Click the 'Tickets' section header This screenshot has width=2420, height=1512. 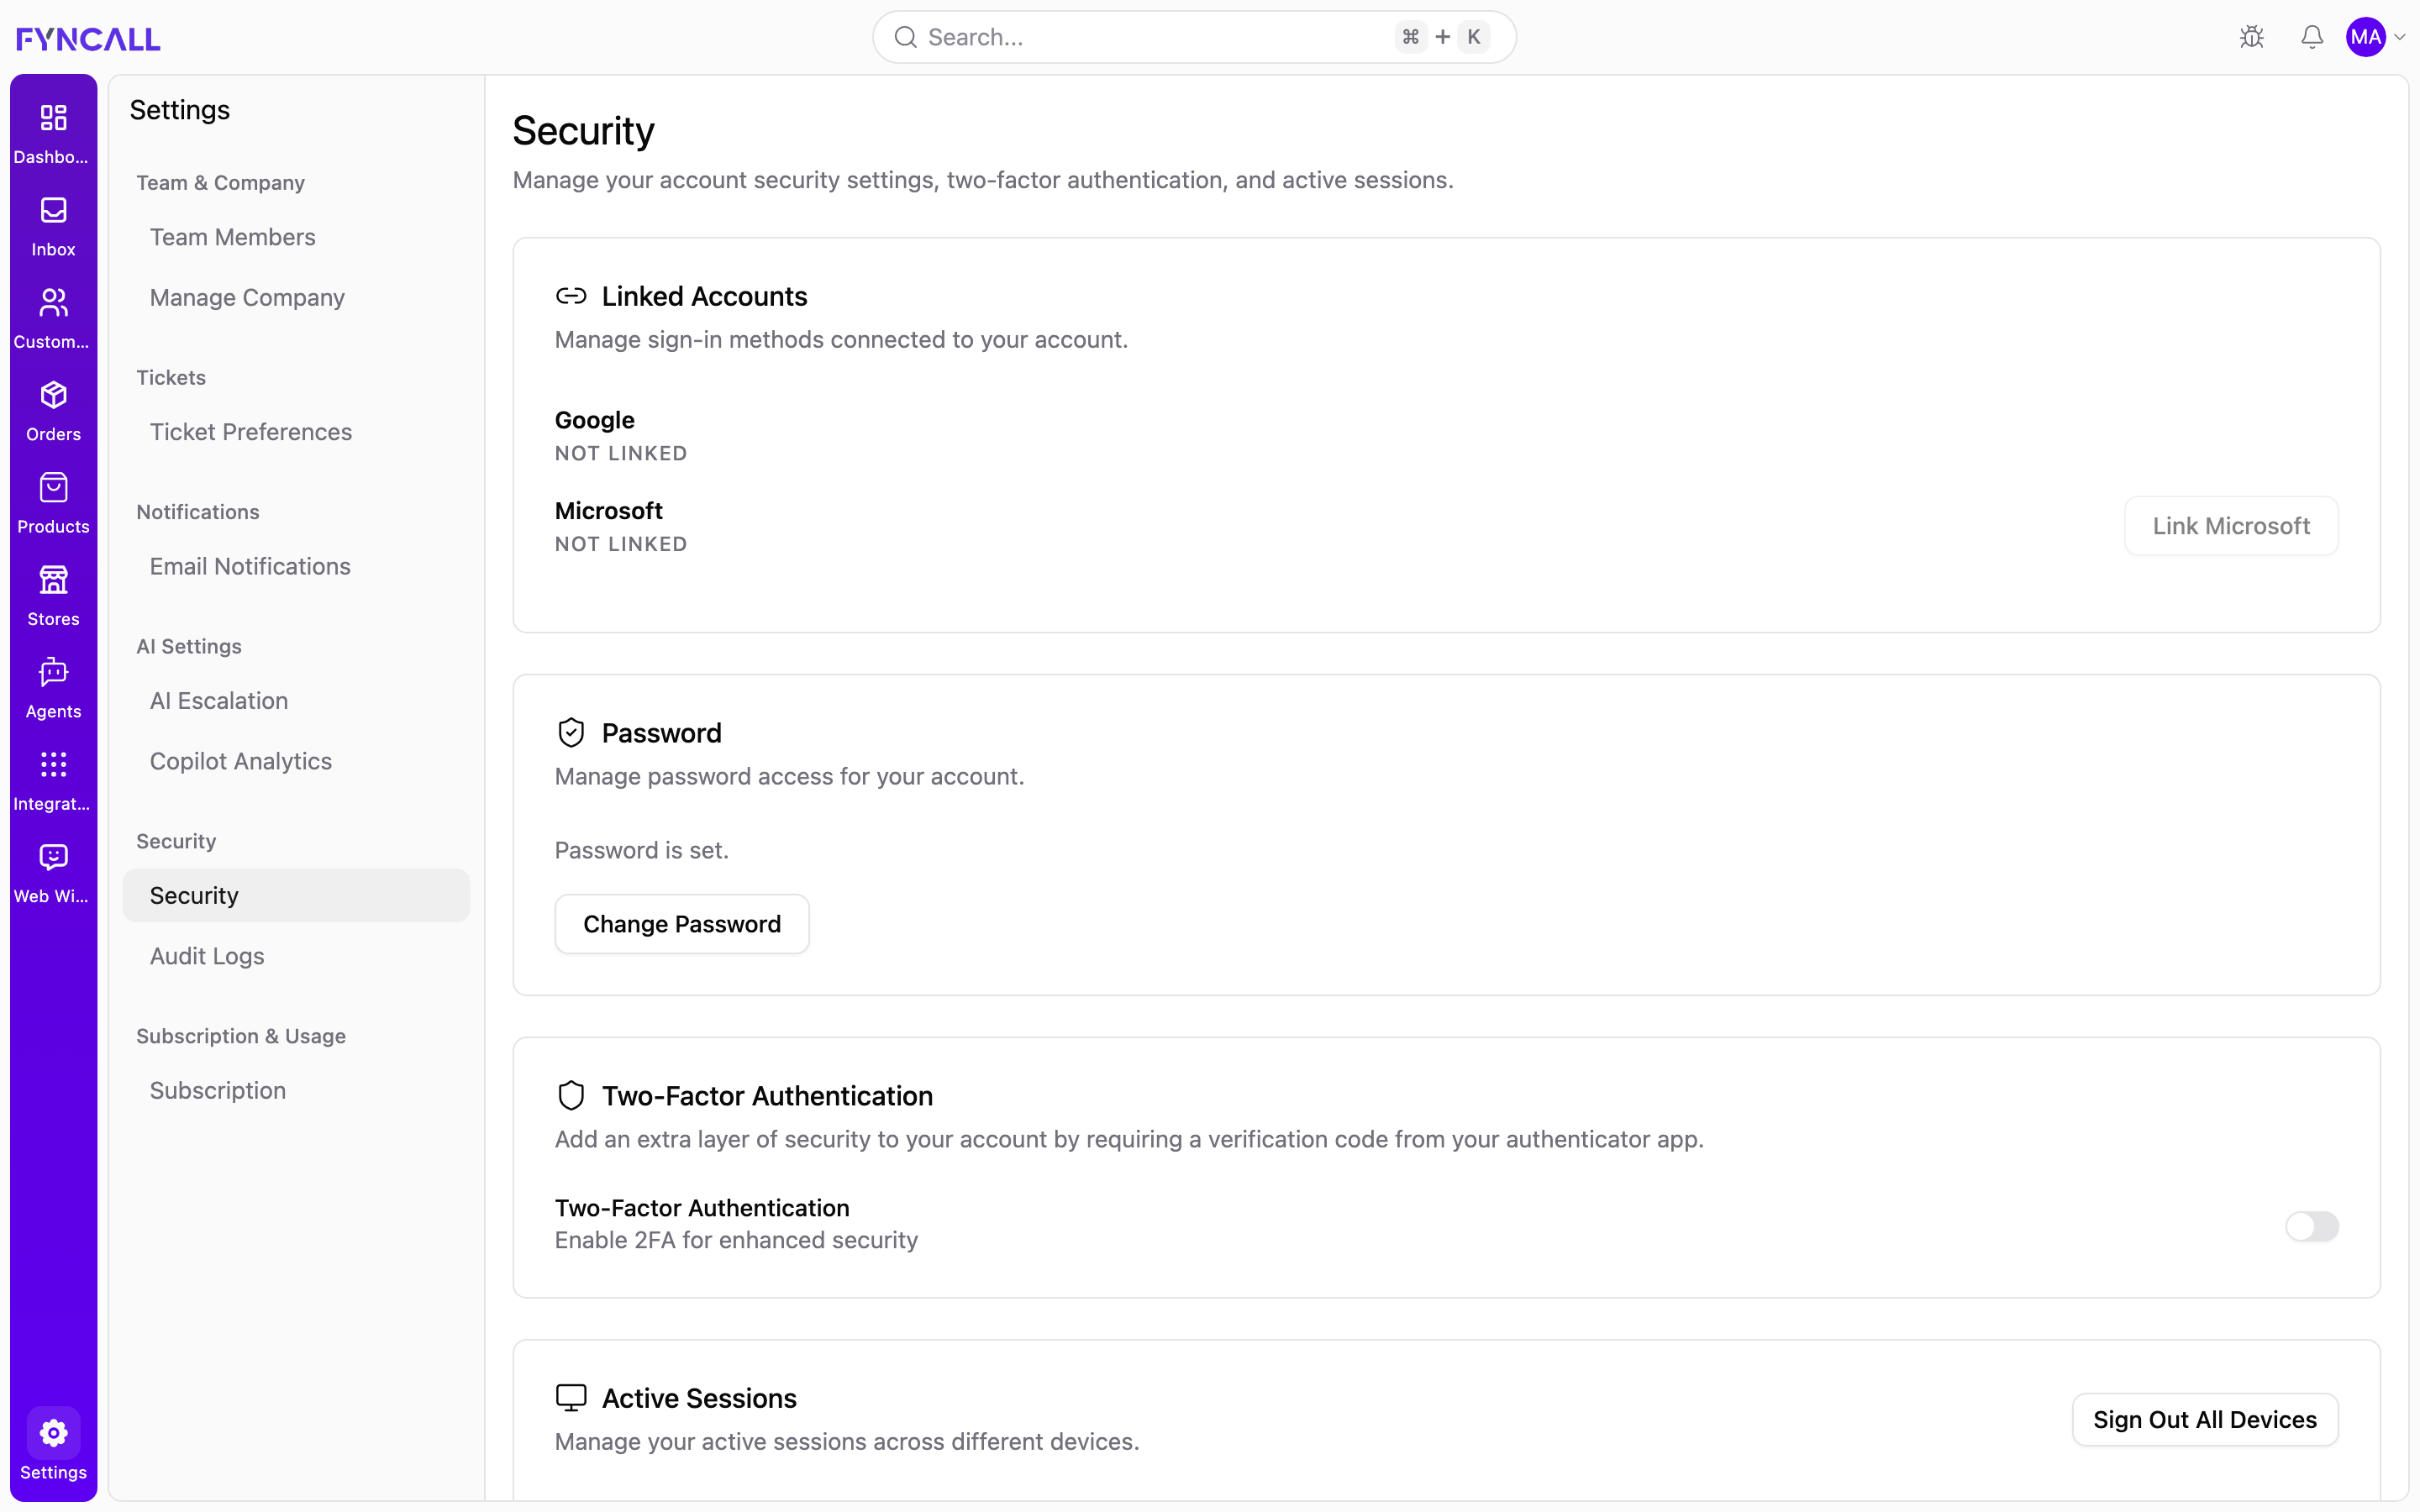pyautogui.click(x=171, y=377)
